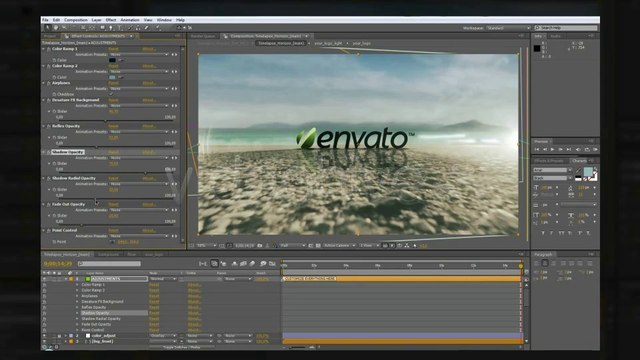Toggle transparency grid in viewer footer
640x360 pixels.
click(x=318, y=245)
